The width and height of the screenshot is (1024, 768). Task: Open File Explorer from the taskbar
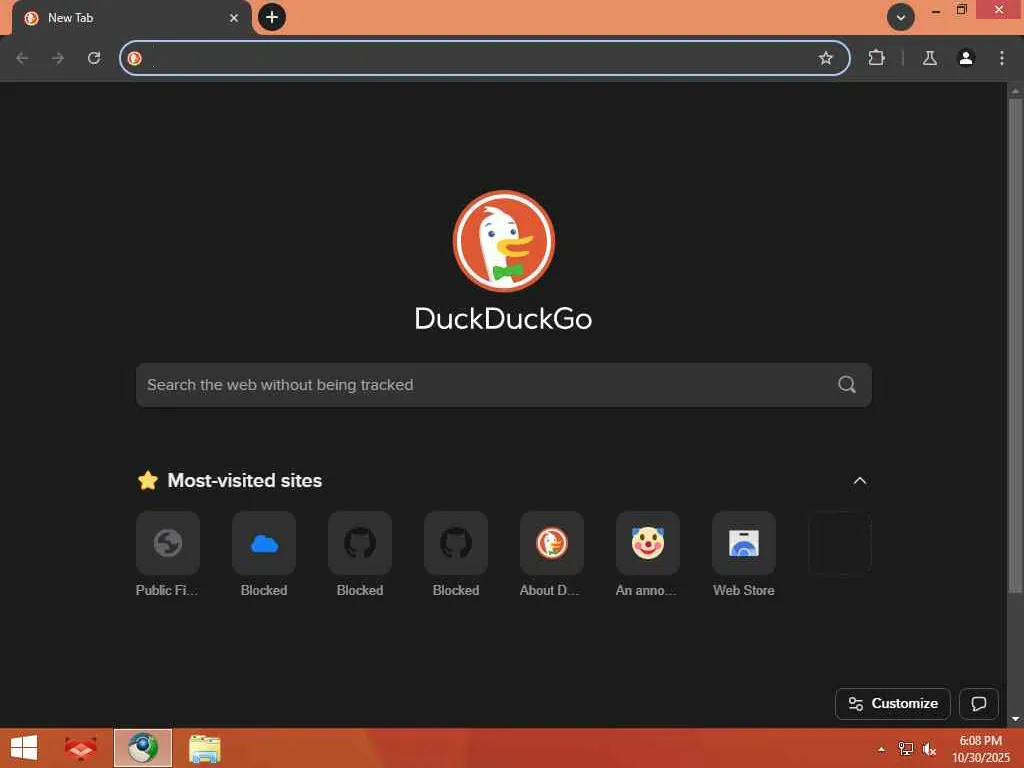coord(204,748)
